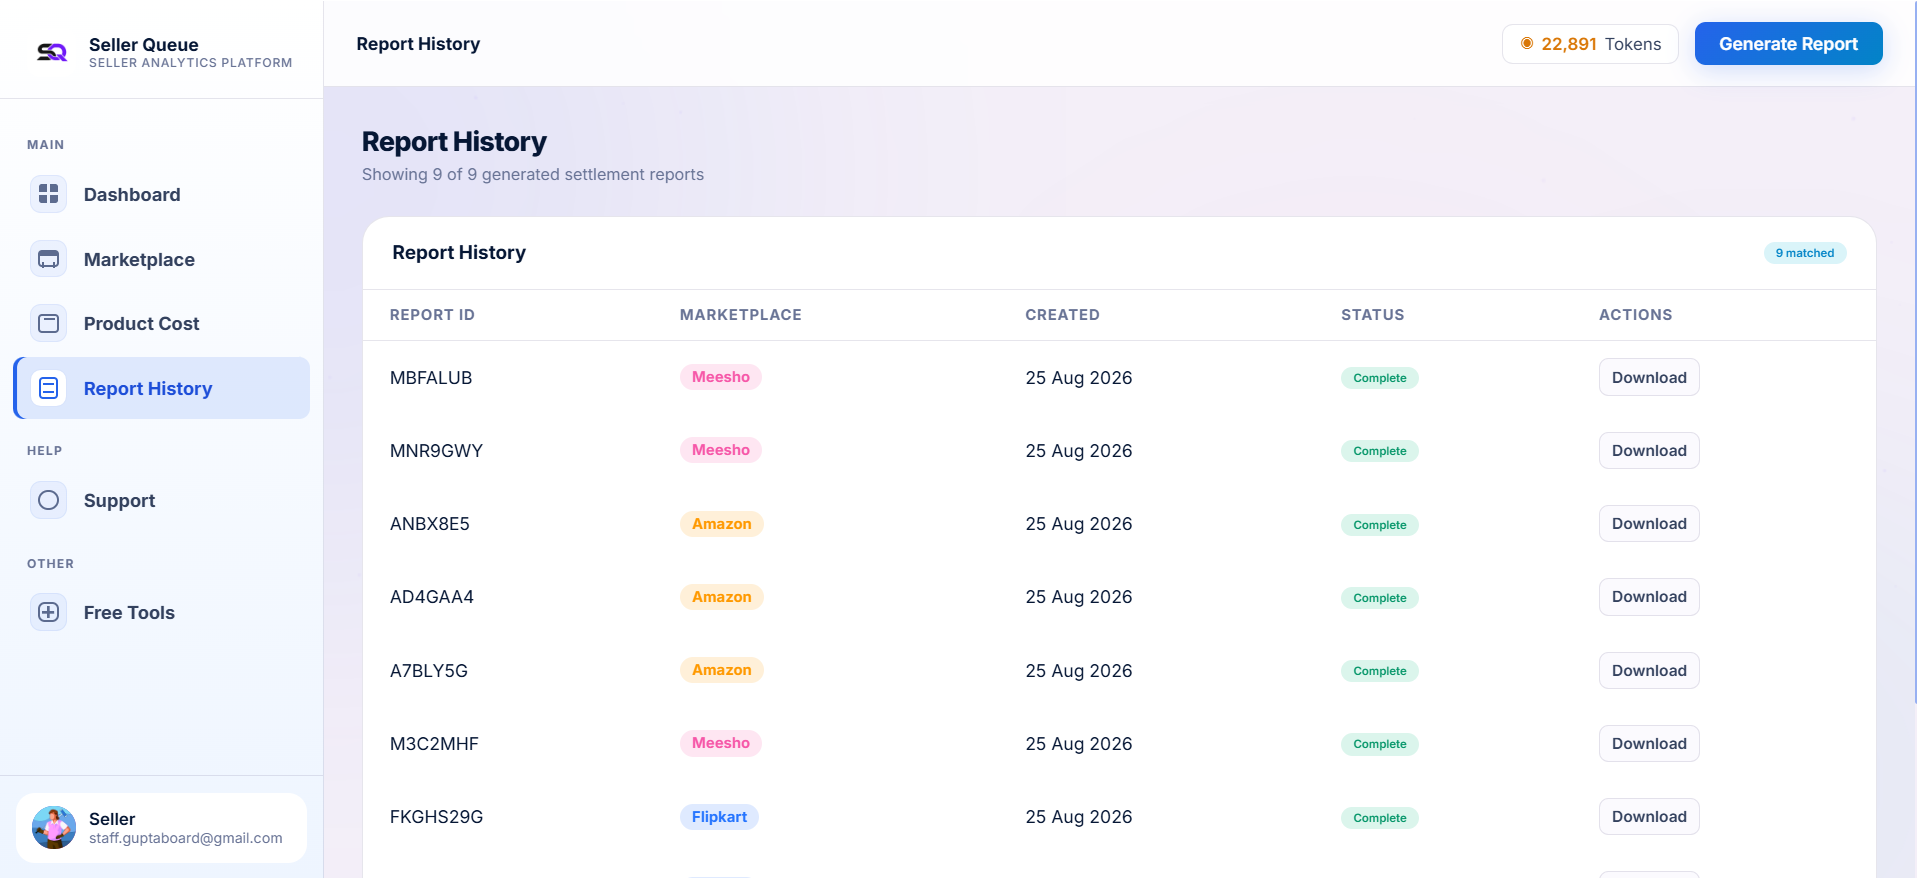Click the CREATED column header
The width and height of the screenshot is (1917, 878).
point(1062,315)
